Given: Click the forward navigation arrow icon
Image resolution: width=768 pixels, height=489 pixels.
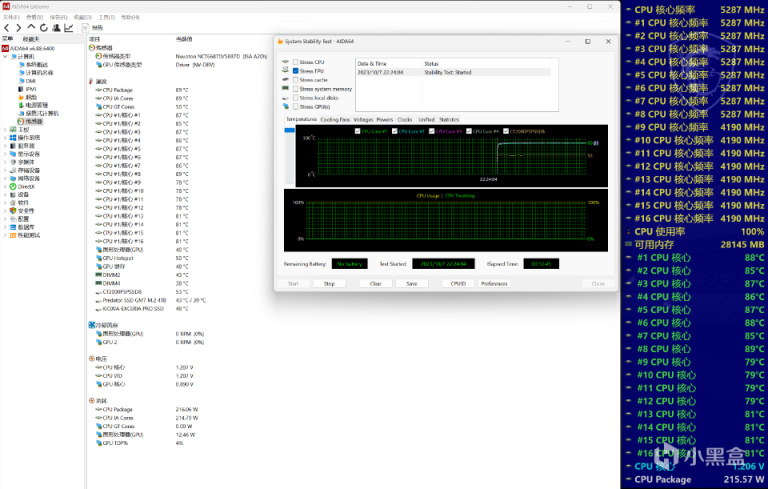Looking at the screenshot, I should [17, 27].
